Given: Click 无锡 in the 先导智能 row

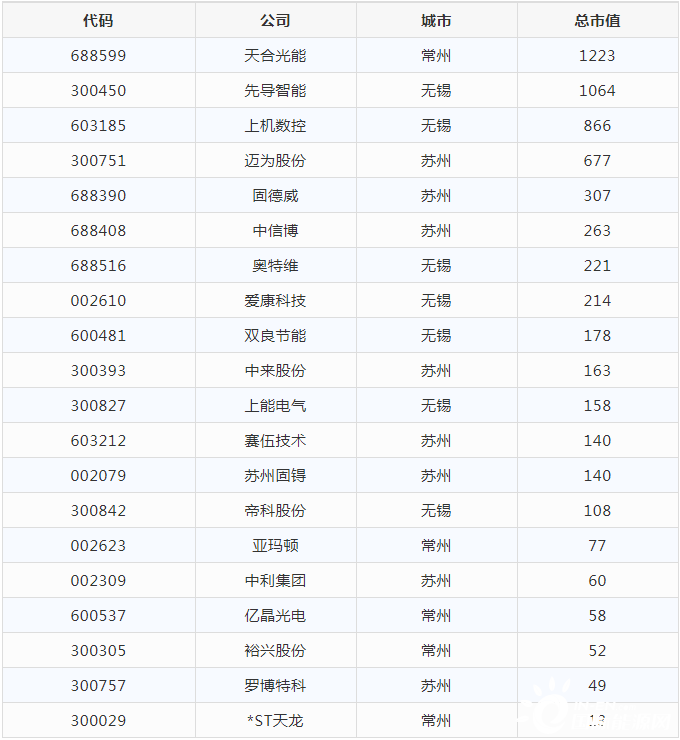Looking at the screenshot, I should [436, 91].
